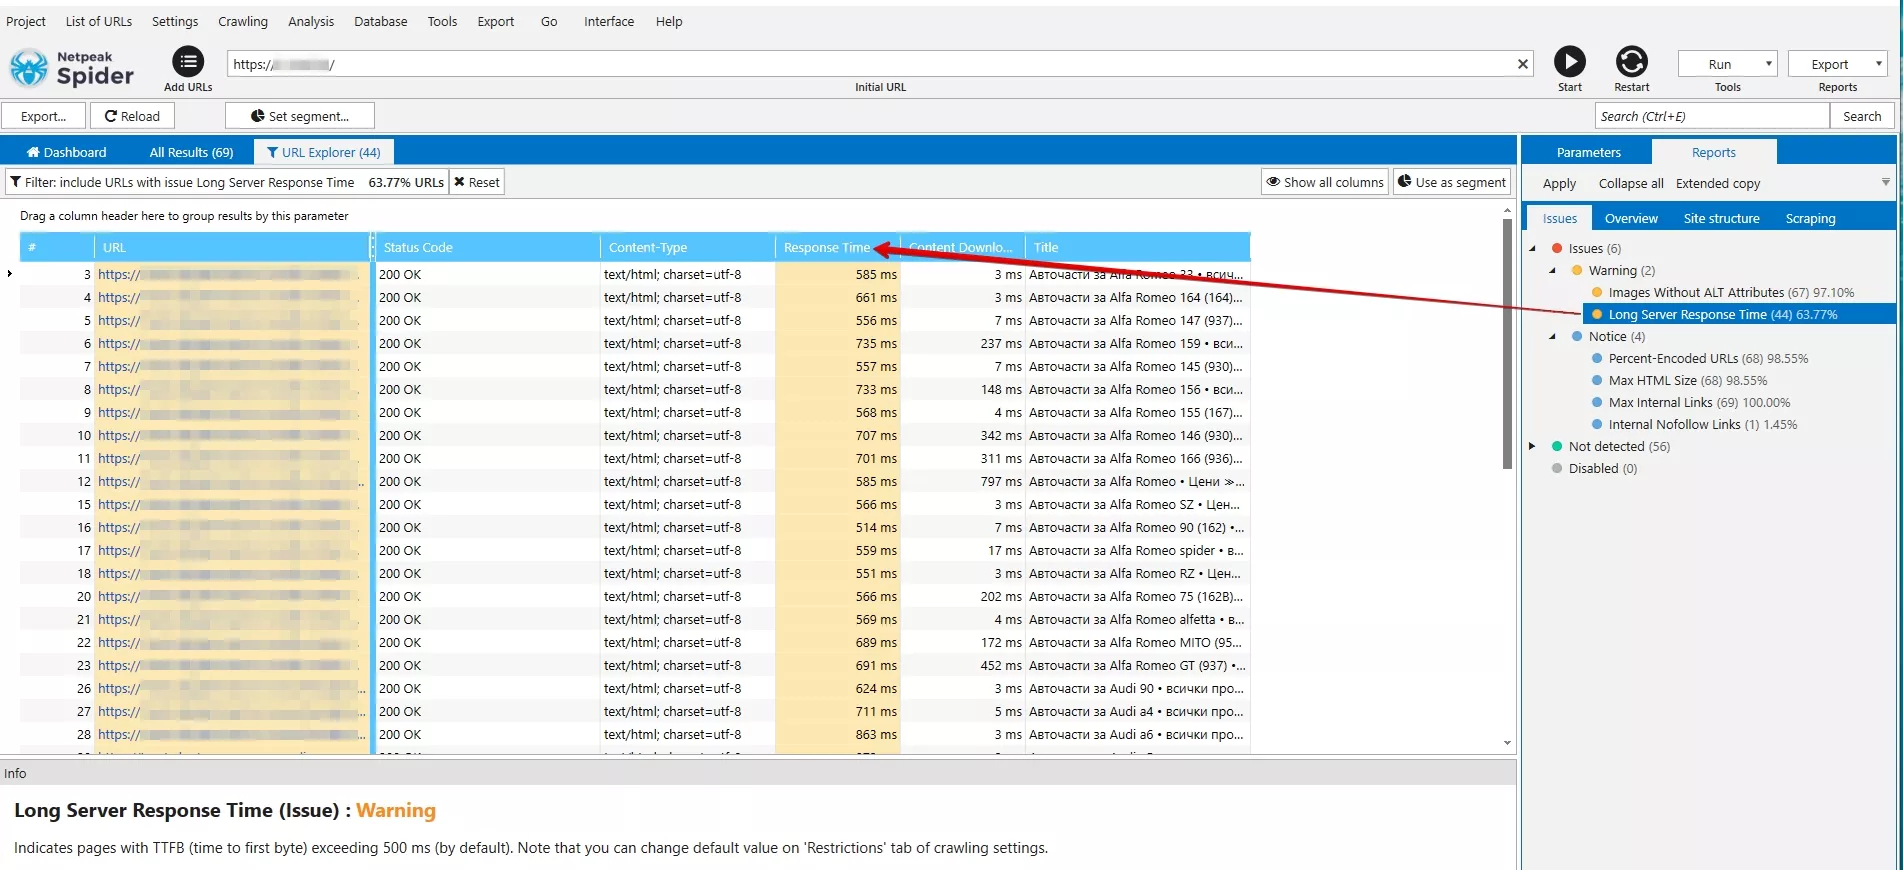
Task: Click the Netpeak Spider logo
Action: click(71, 68)
